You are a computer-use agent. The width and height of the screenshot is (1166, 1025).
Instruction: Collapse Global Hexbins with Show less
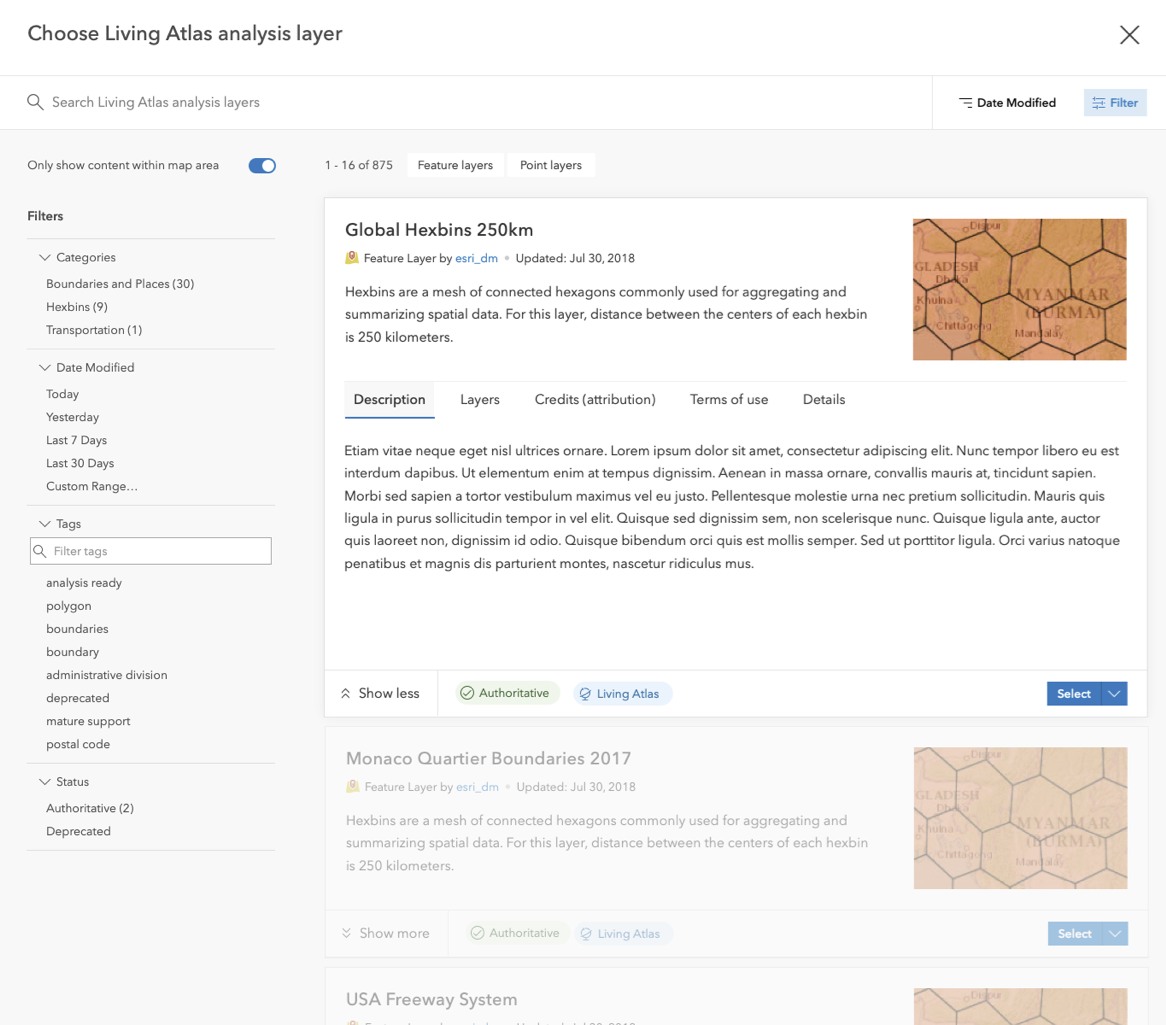[x=380, y=693]
